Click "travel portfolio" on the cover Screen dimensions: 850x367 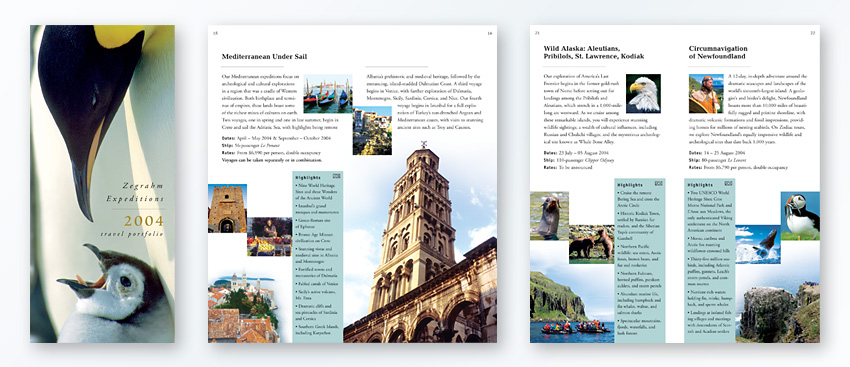[x=132, y=234]
